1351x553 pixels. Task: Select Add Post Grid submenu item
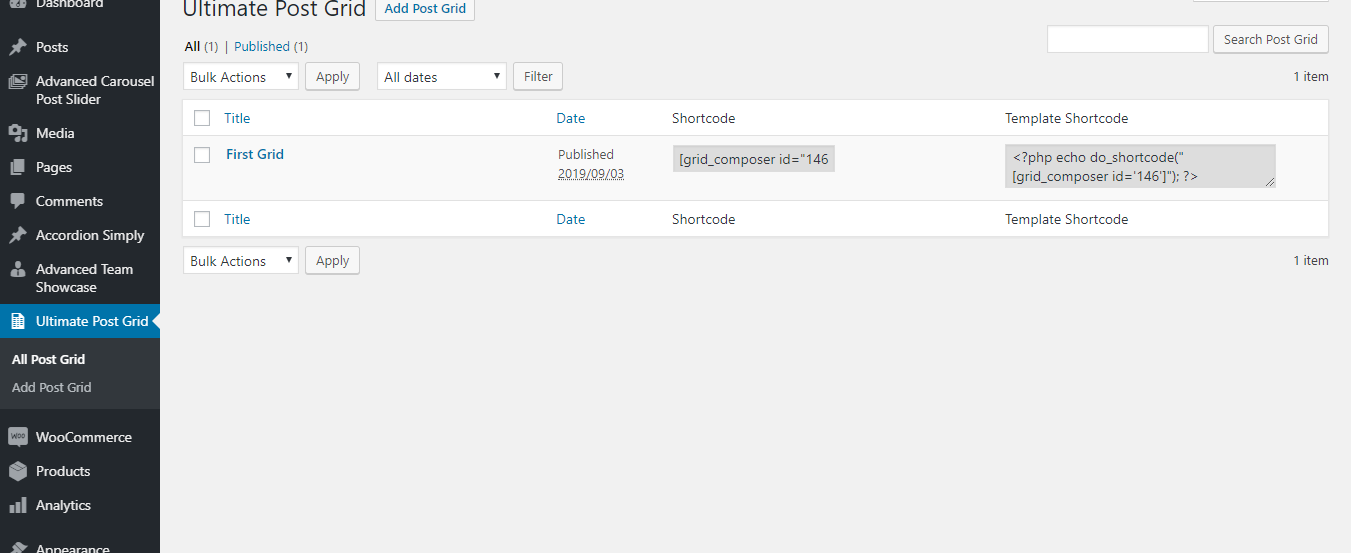[x=52, y=387]
